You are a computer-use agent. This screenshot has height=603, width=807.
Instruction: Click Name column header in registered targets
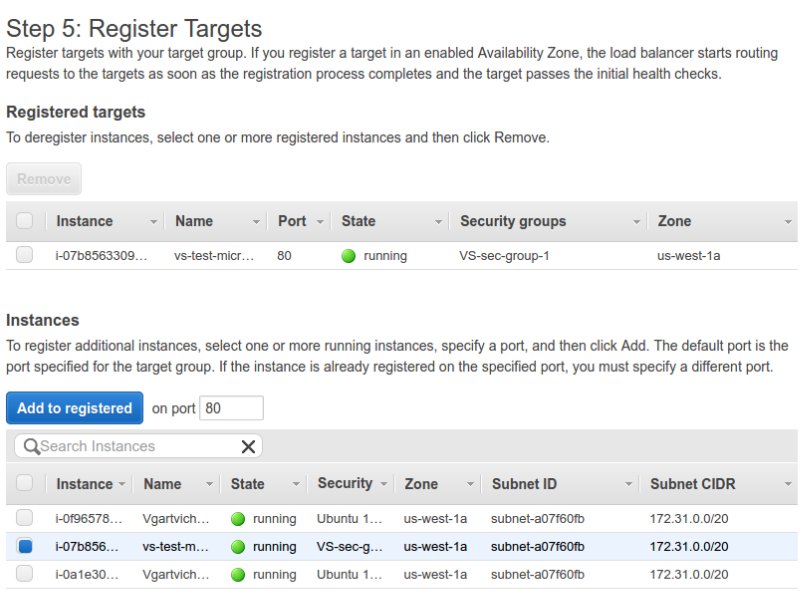(x=194, y=221)
